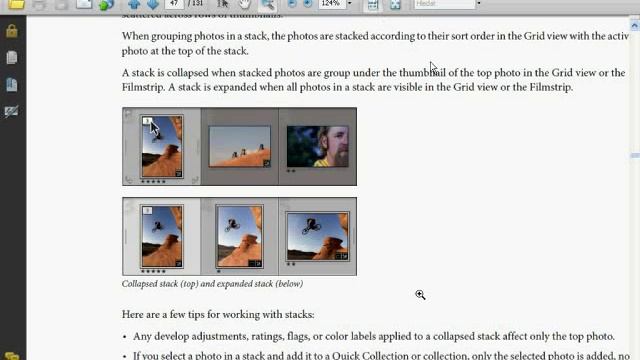Click the stack count badge on expanded thumbnail
640x360 pixels.
coord(147,211)
